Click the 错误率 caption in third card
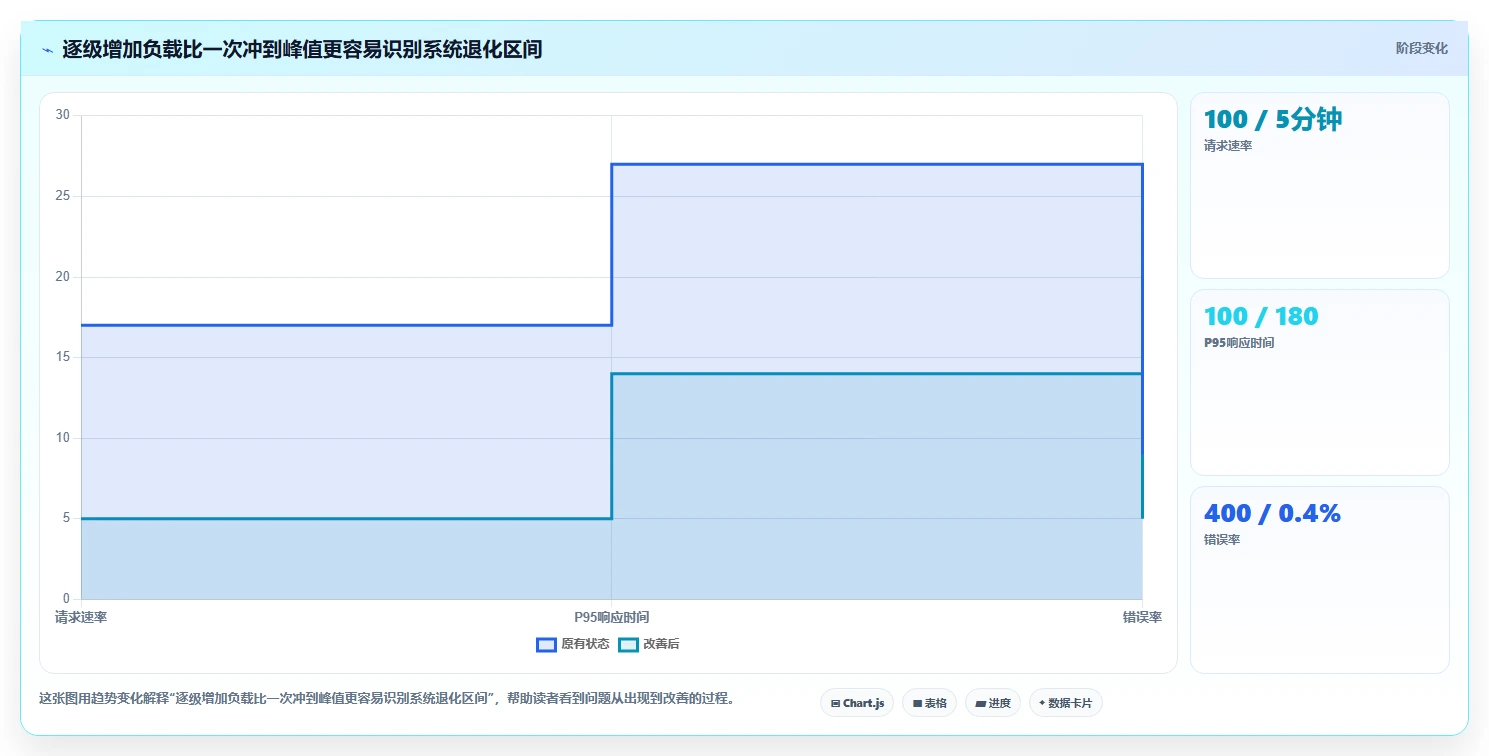Screen dimensions: 1489x756 coord(1222,540)
